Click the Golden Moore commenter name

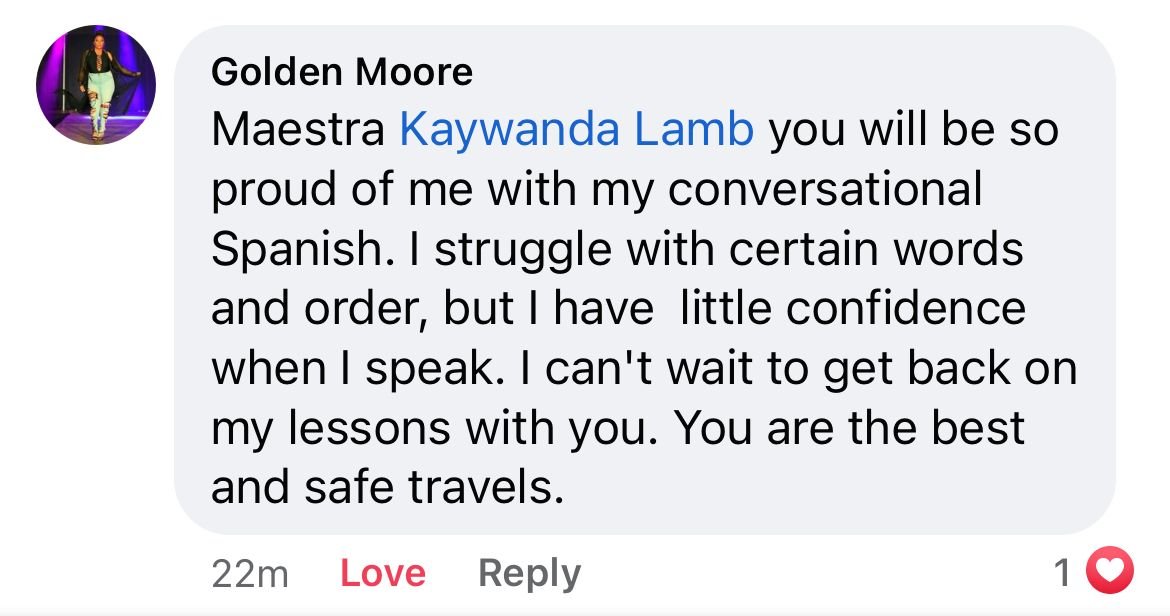[342, 72]
